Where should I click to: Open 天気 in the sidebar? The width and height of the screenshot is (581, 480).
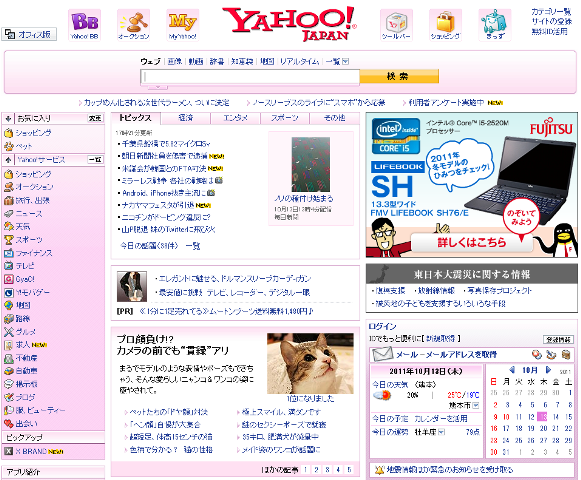click(23, 226)
